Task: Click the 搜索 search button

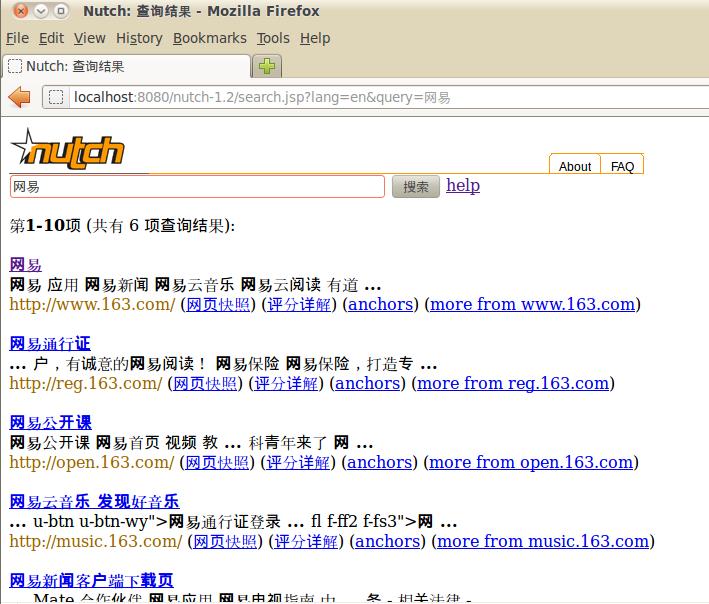Action: click(x=416, y=187)
